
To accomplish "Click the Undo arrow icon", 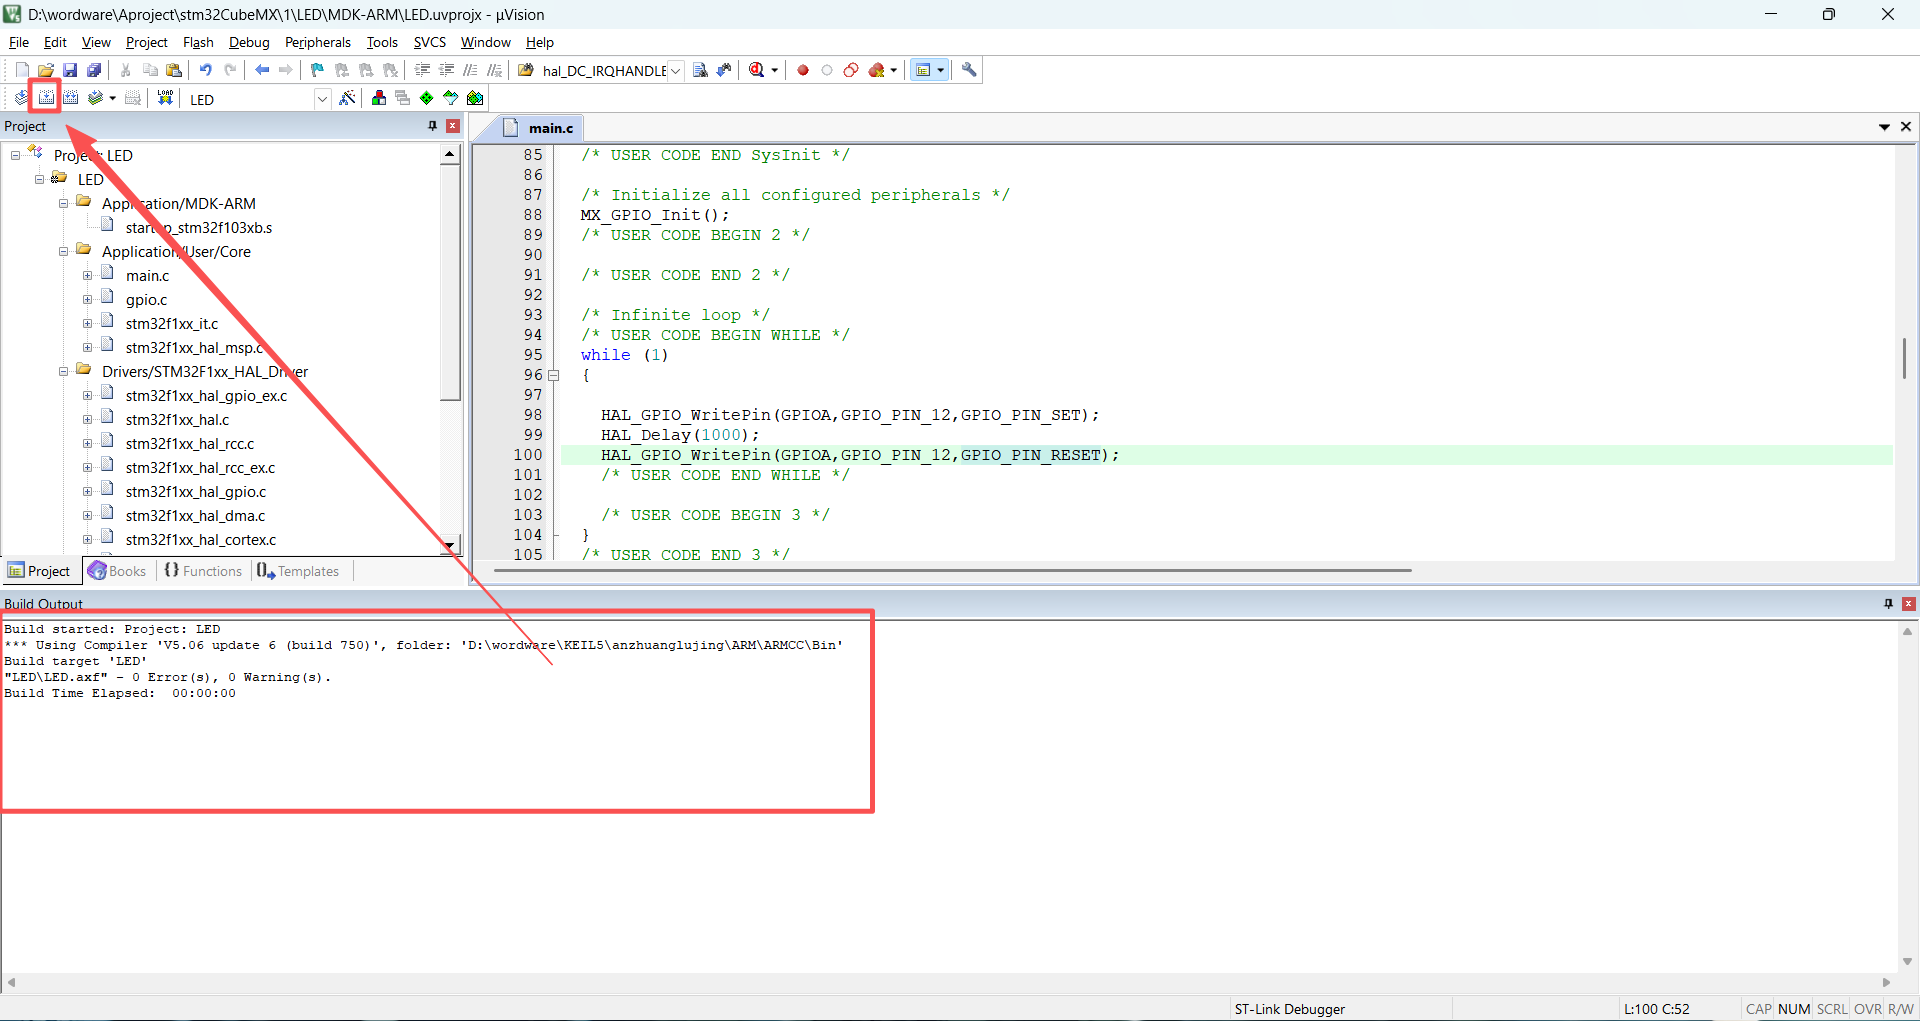I will point(206,70).
